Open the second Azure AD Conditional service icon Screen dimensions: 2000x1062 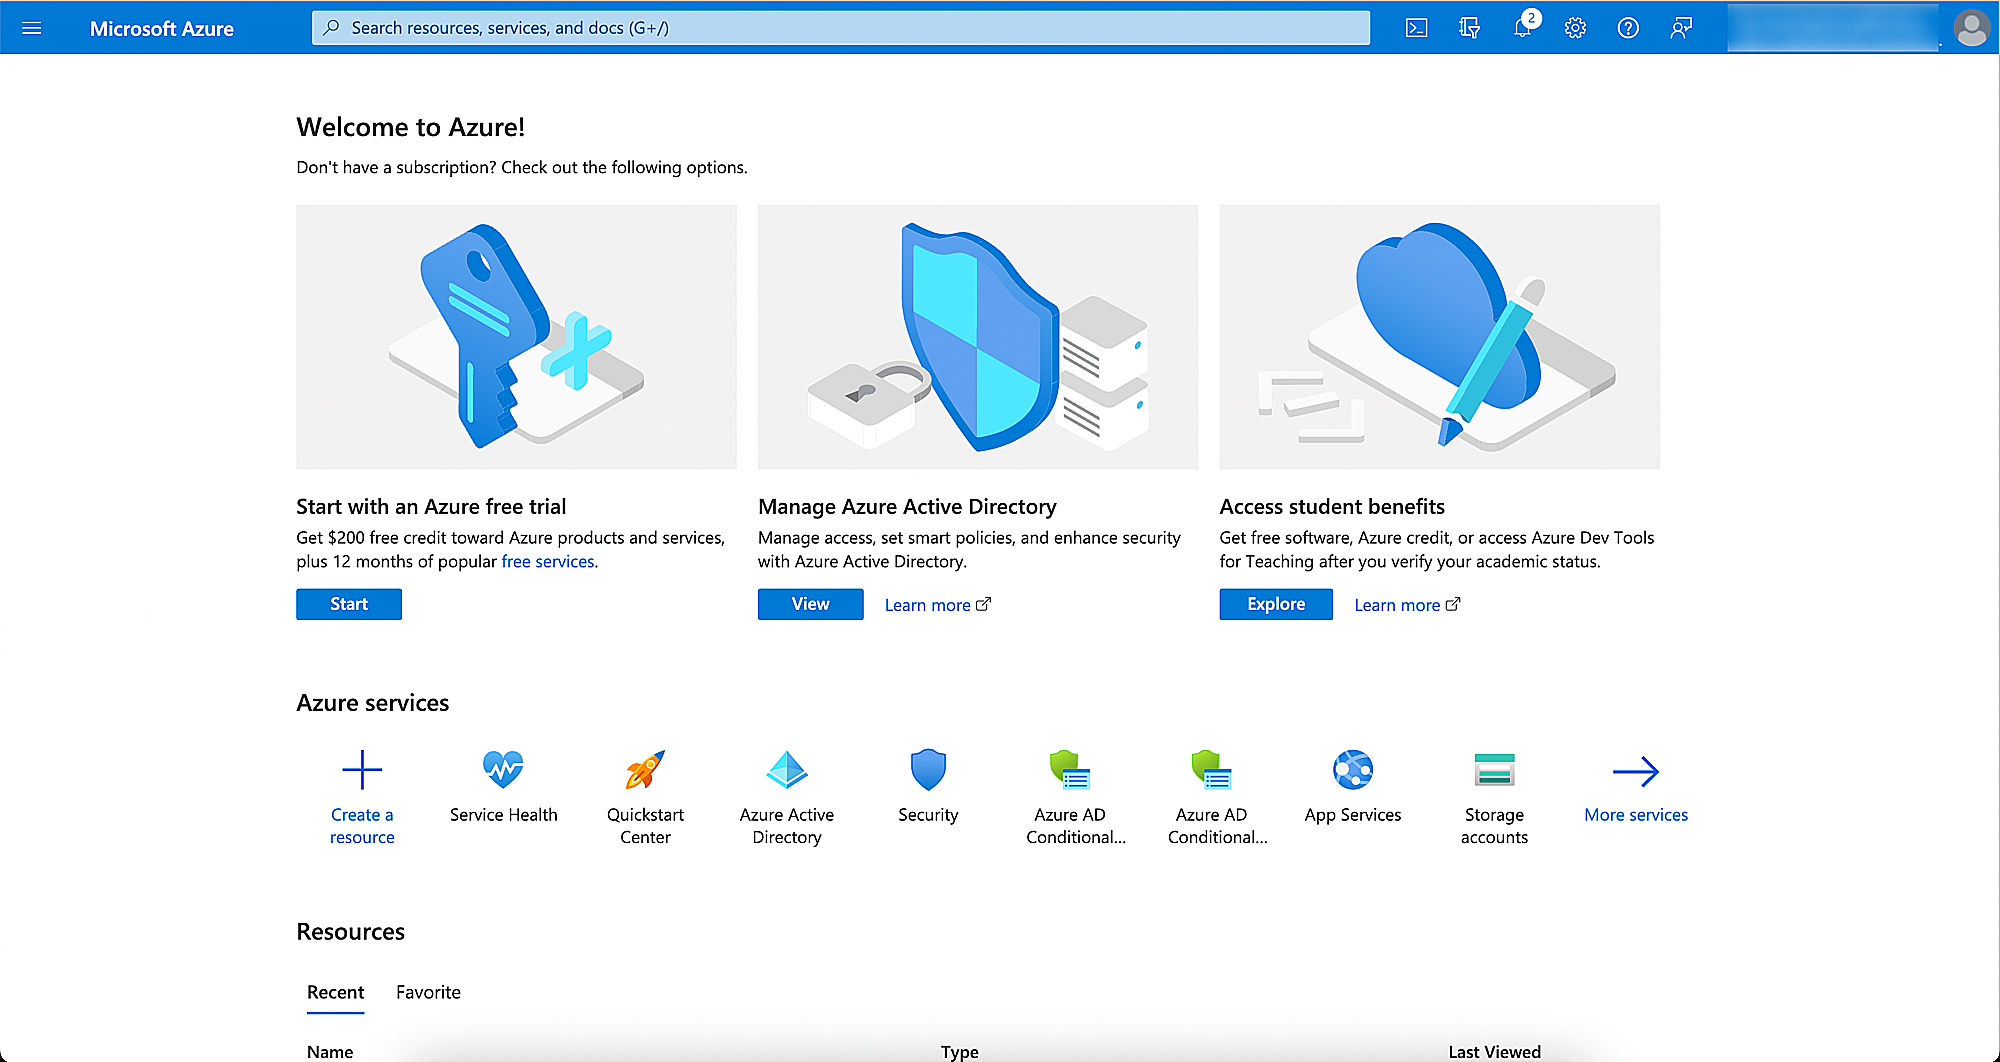coord(1212,770)
